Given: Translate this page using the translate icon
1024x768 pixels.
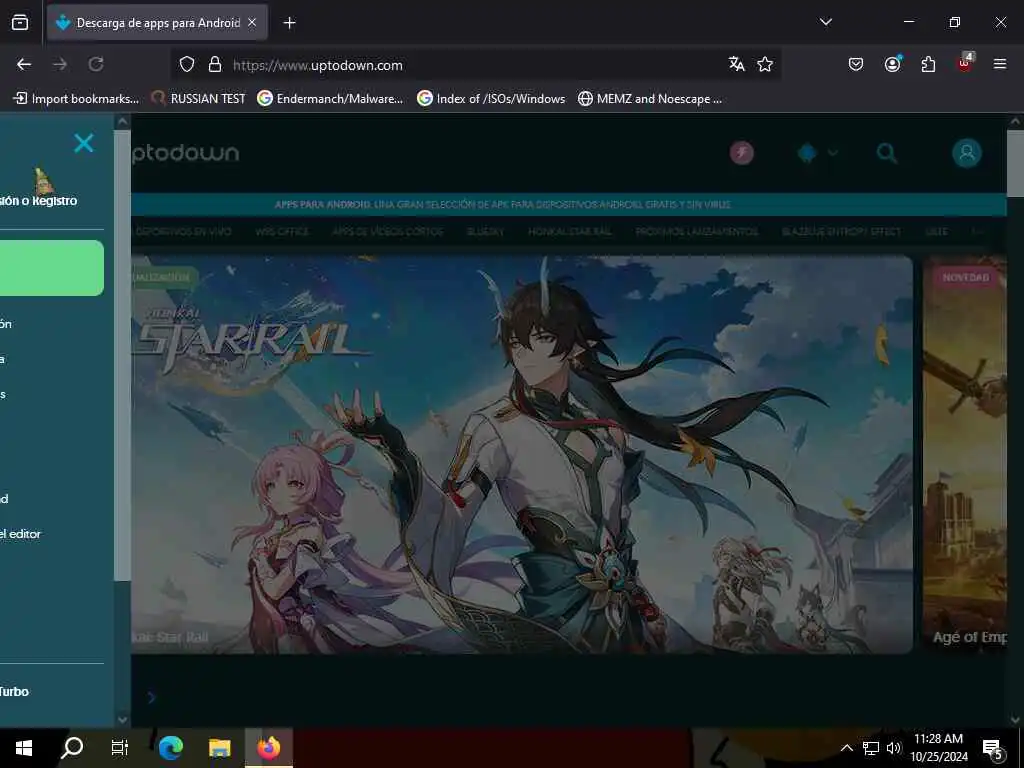Looking at the screenshot, I should point(737,64).
